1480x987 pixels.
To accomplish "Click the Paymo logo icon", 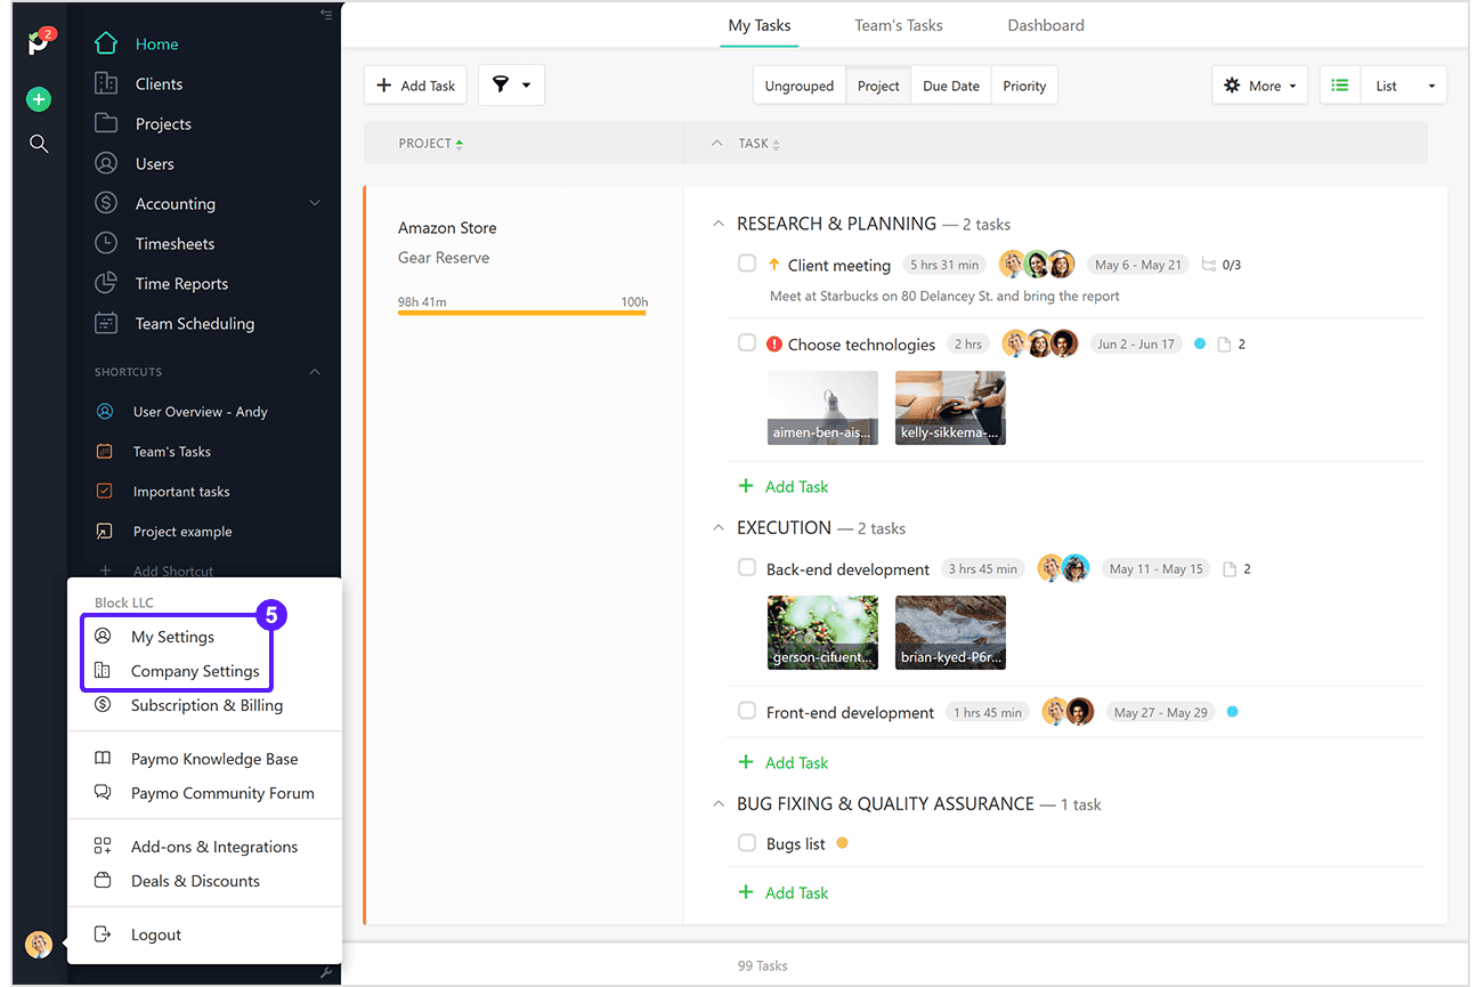I will tap(40, 42).
